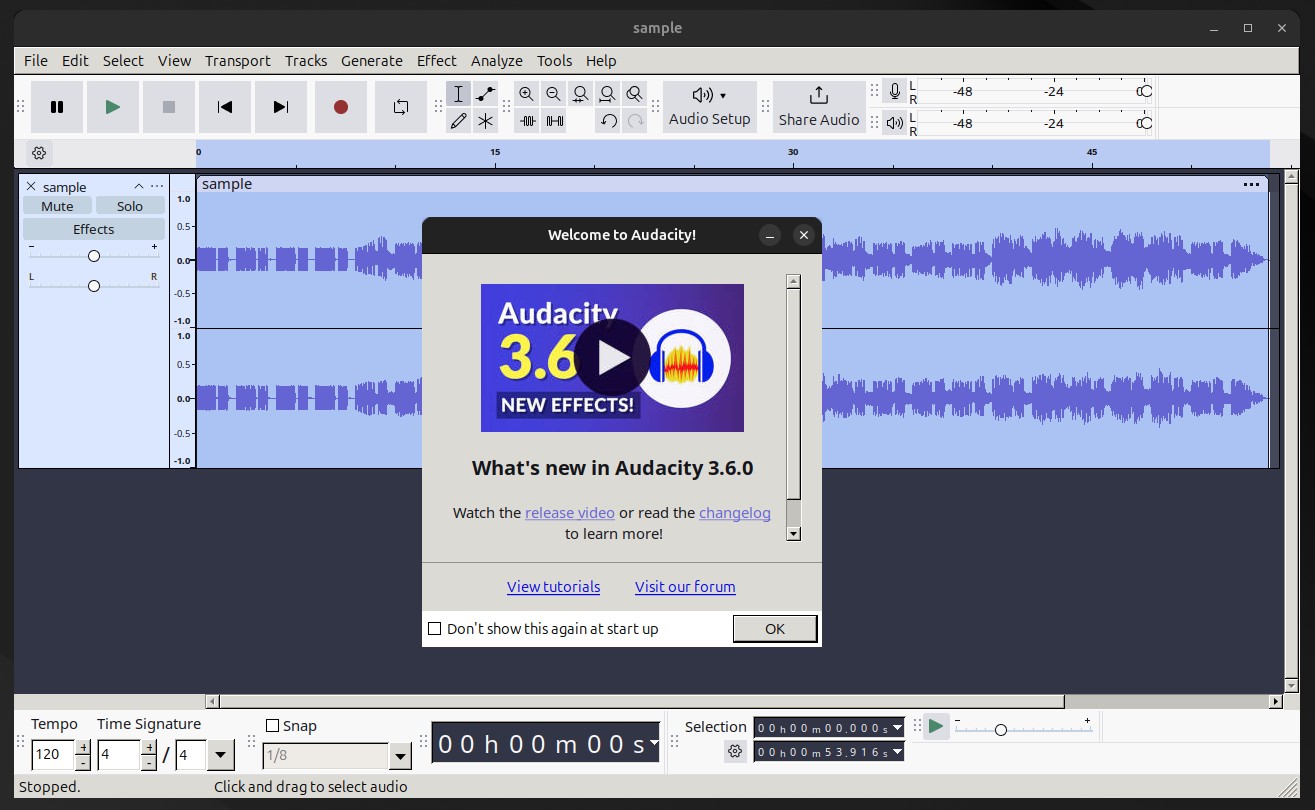Open the File menu
Screen dimensions: 1315x810
pos(36,61)
